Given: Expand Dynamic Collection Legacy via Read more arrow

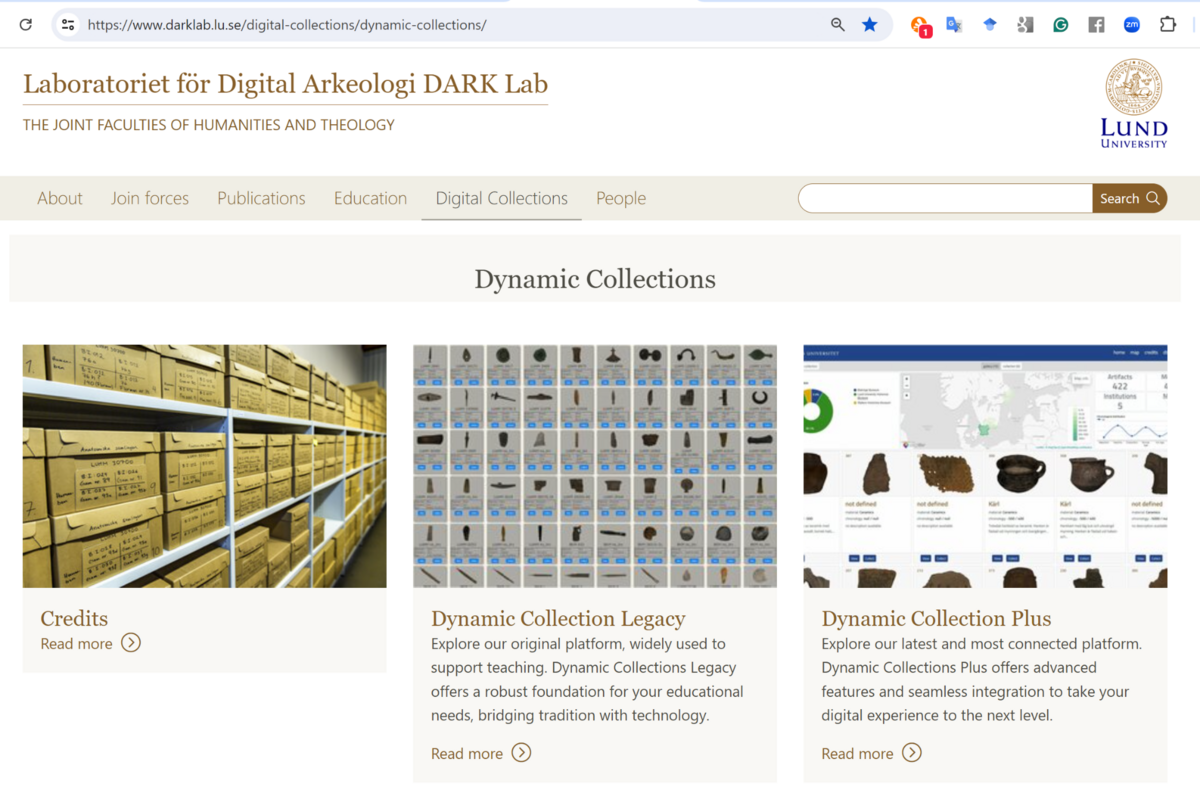Looking at the screenshot, I should [521, 753].
